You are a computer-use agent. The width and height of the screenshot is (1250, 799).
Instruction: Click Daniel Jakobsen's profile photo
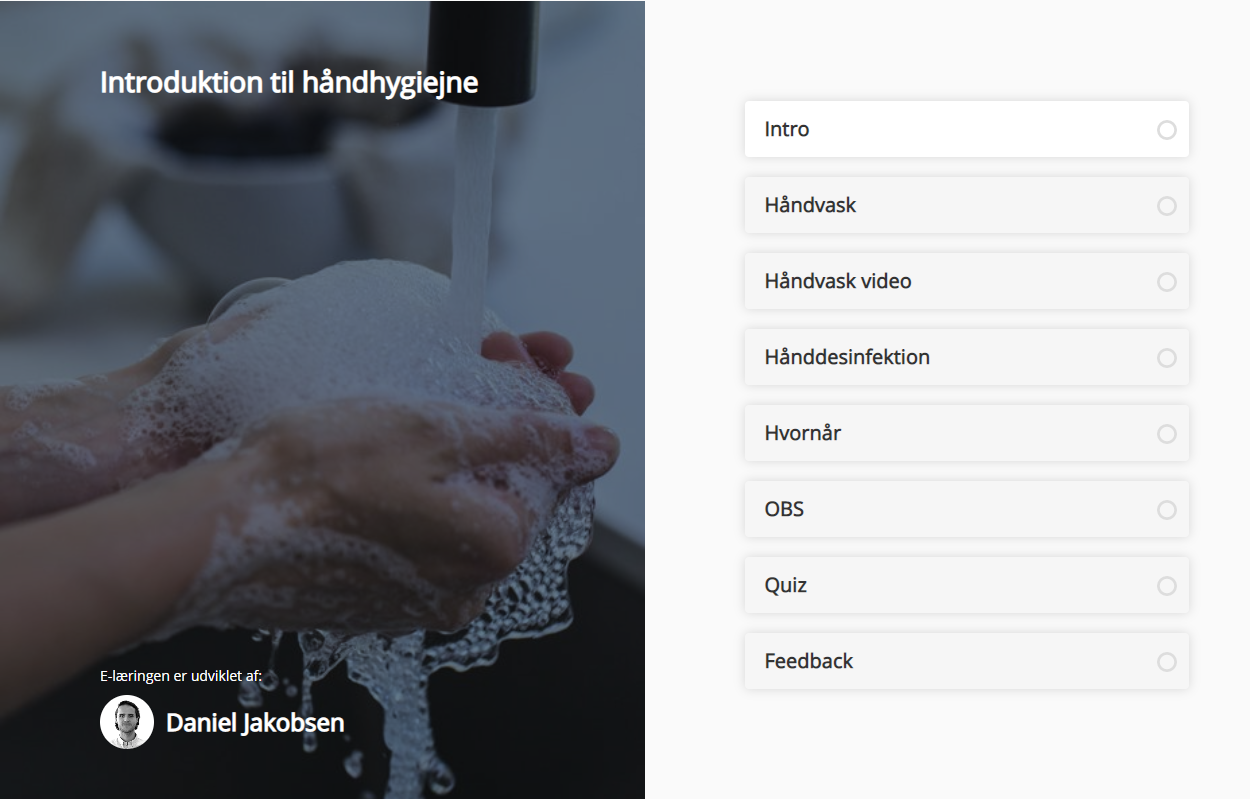(127, 722)
